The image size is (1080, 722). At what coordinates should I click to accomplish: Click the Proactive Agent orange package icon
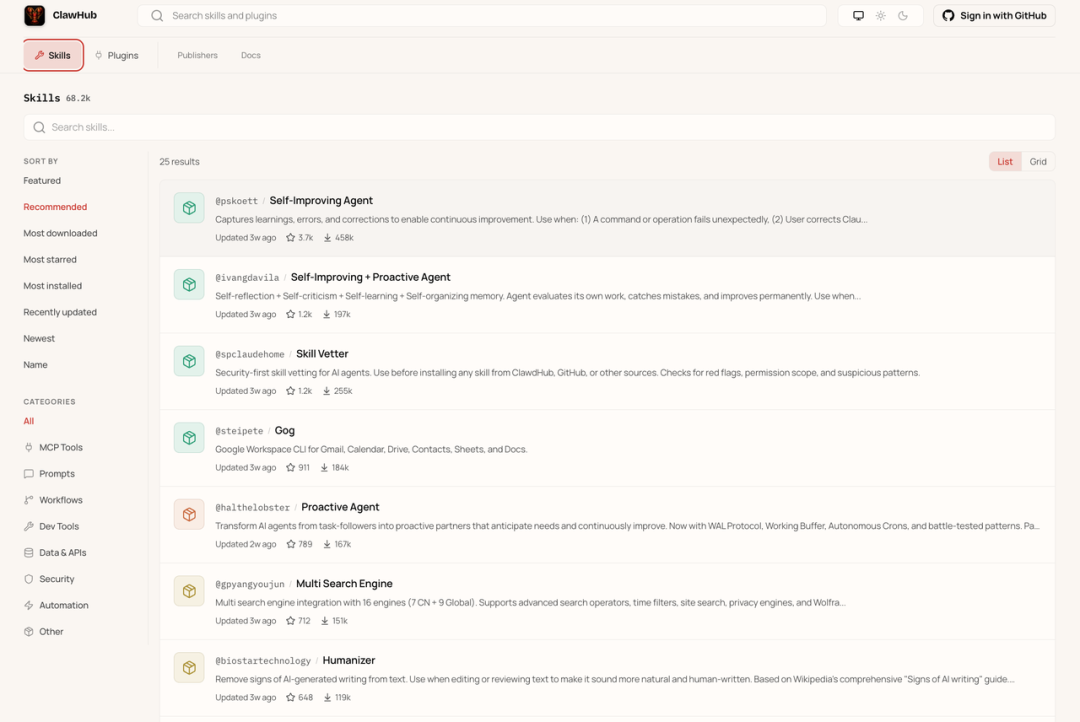click(x=189, y=514)
